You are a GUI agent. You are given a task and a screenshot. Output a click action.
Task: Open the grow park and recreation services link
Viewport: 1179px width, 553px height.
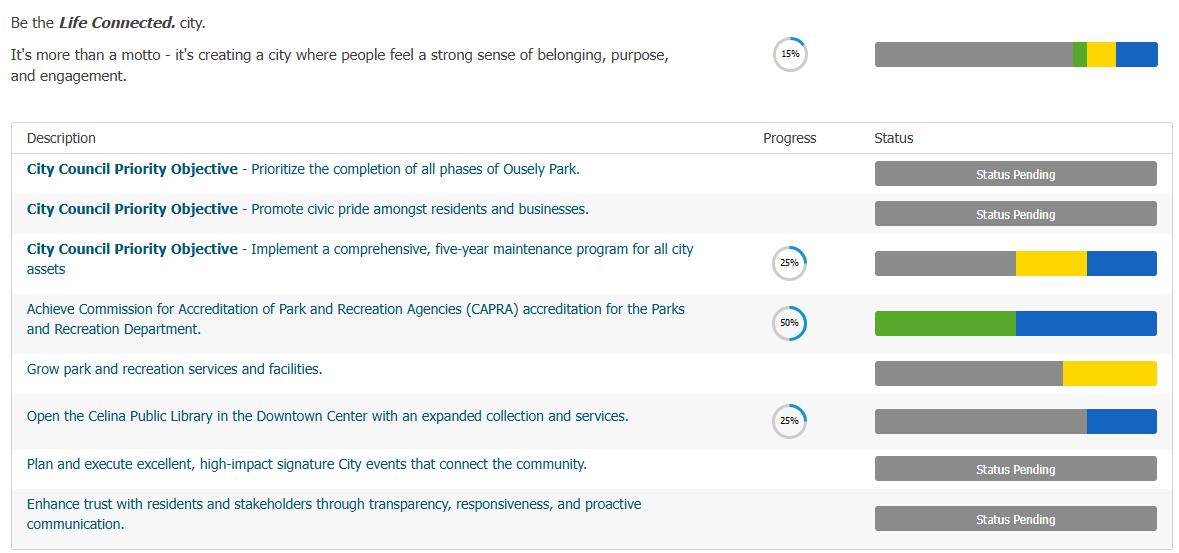point(174,369)
